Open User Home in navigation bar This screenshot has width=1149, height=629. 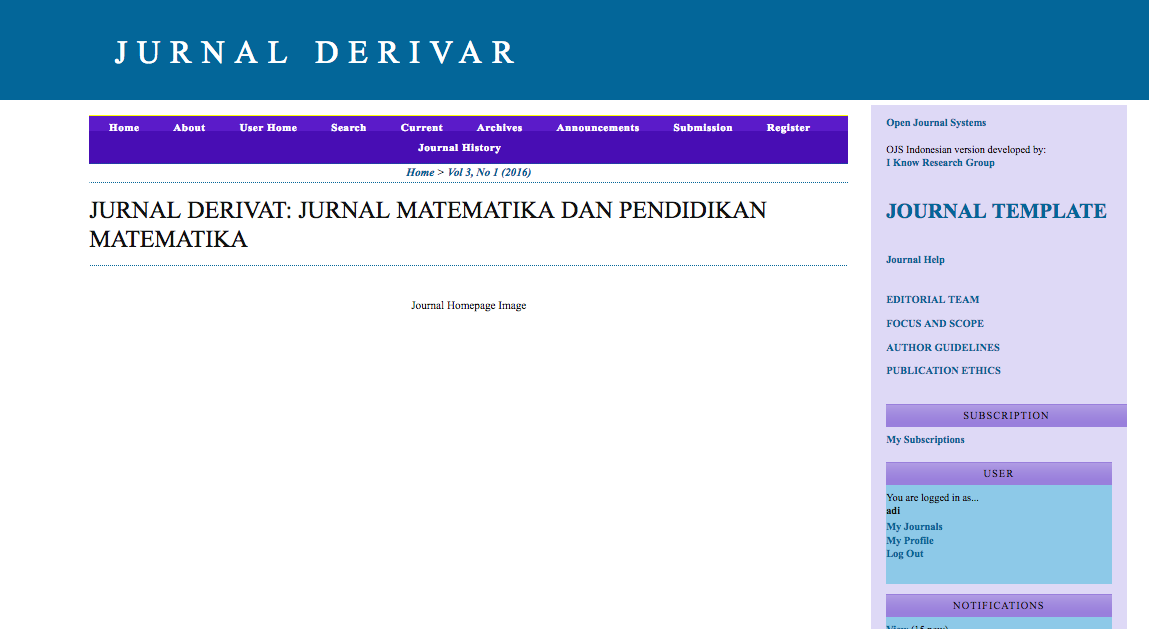coord(268,128)
